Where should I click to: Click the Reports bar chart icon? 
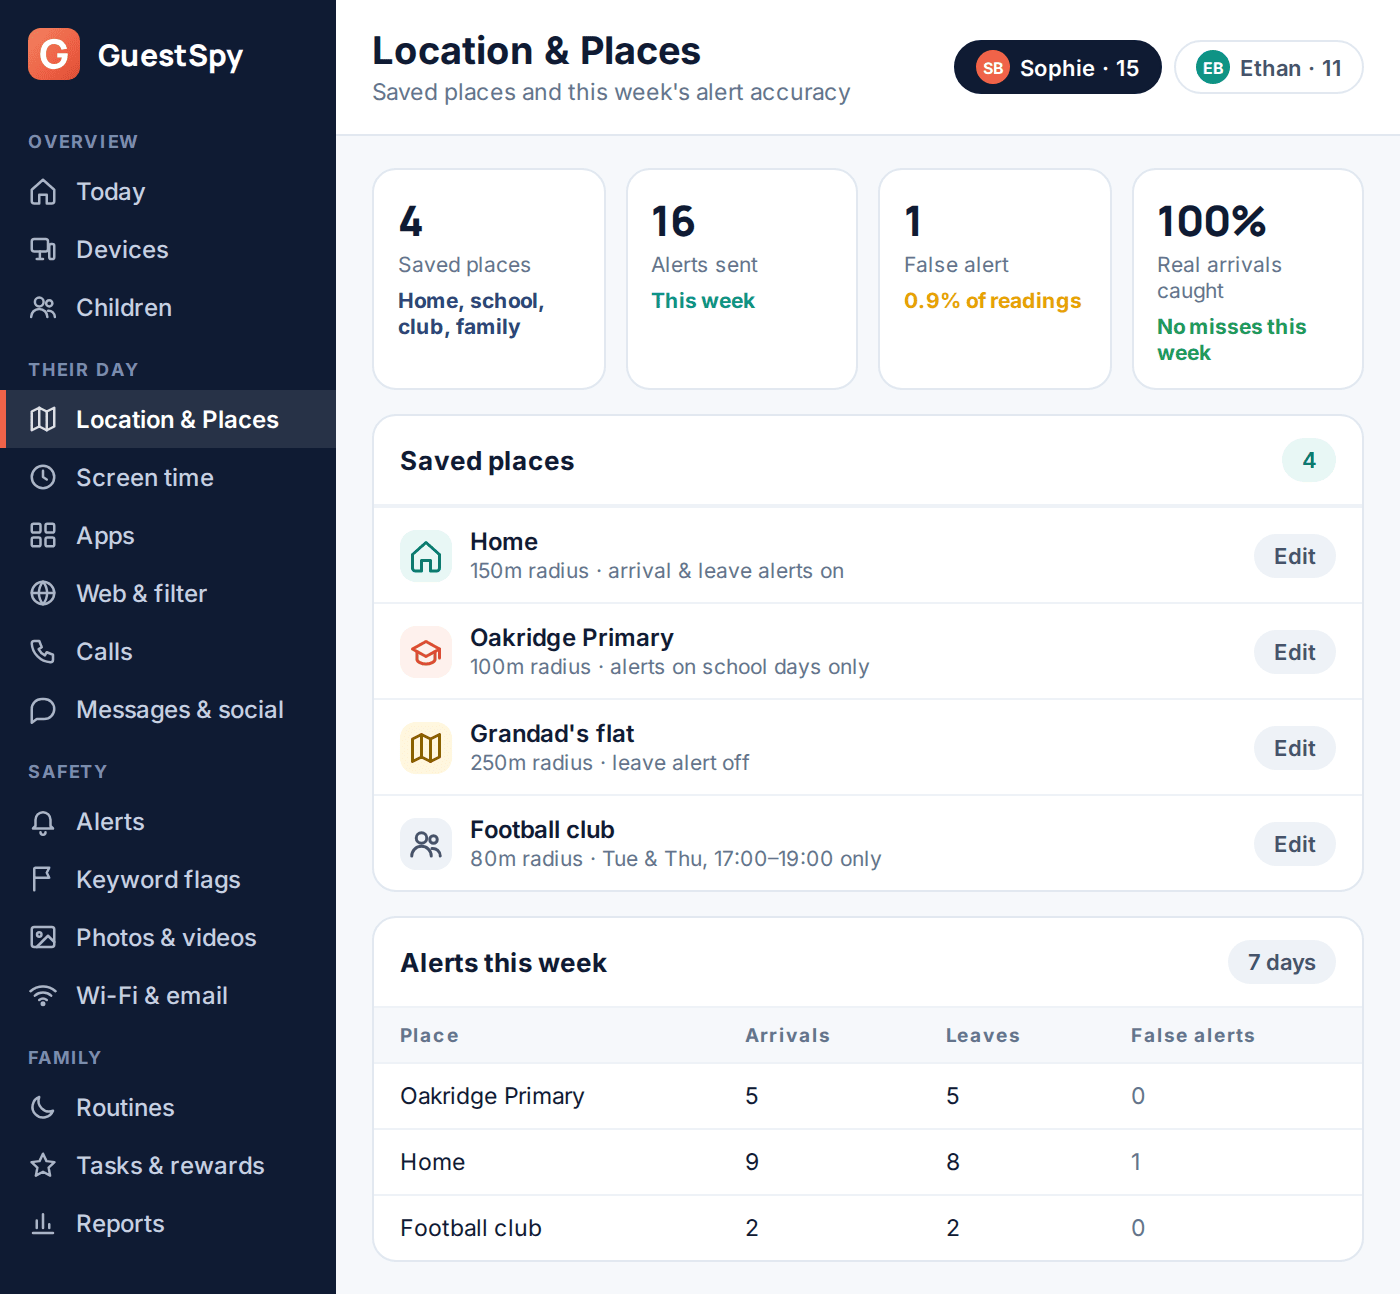tap(43, 1224)
